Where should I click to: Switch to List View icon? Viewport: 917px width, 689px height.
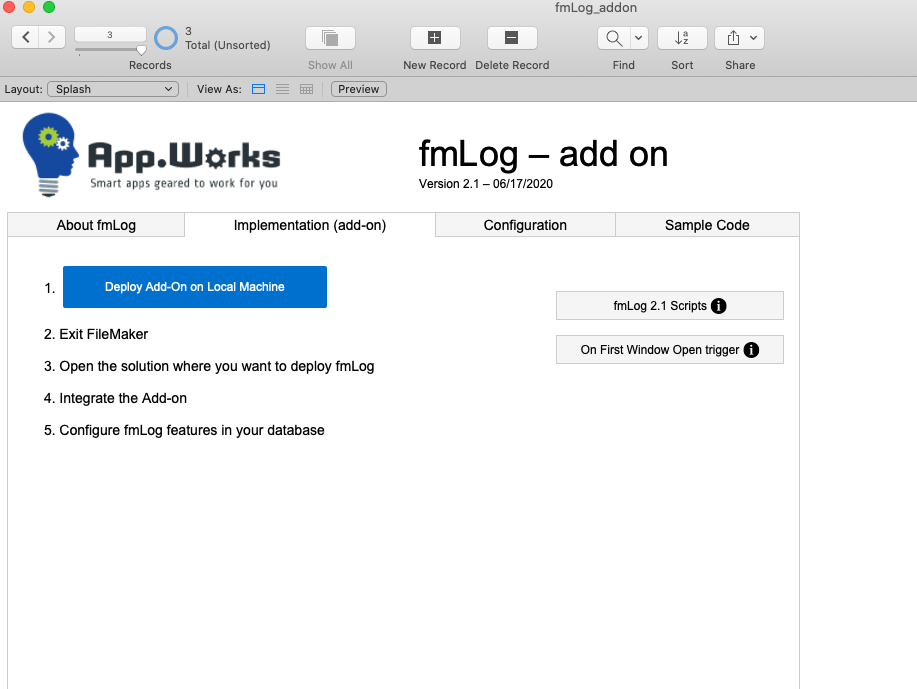(x=282, y=89)
